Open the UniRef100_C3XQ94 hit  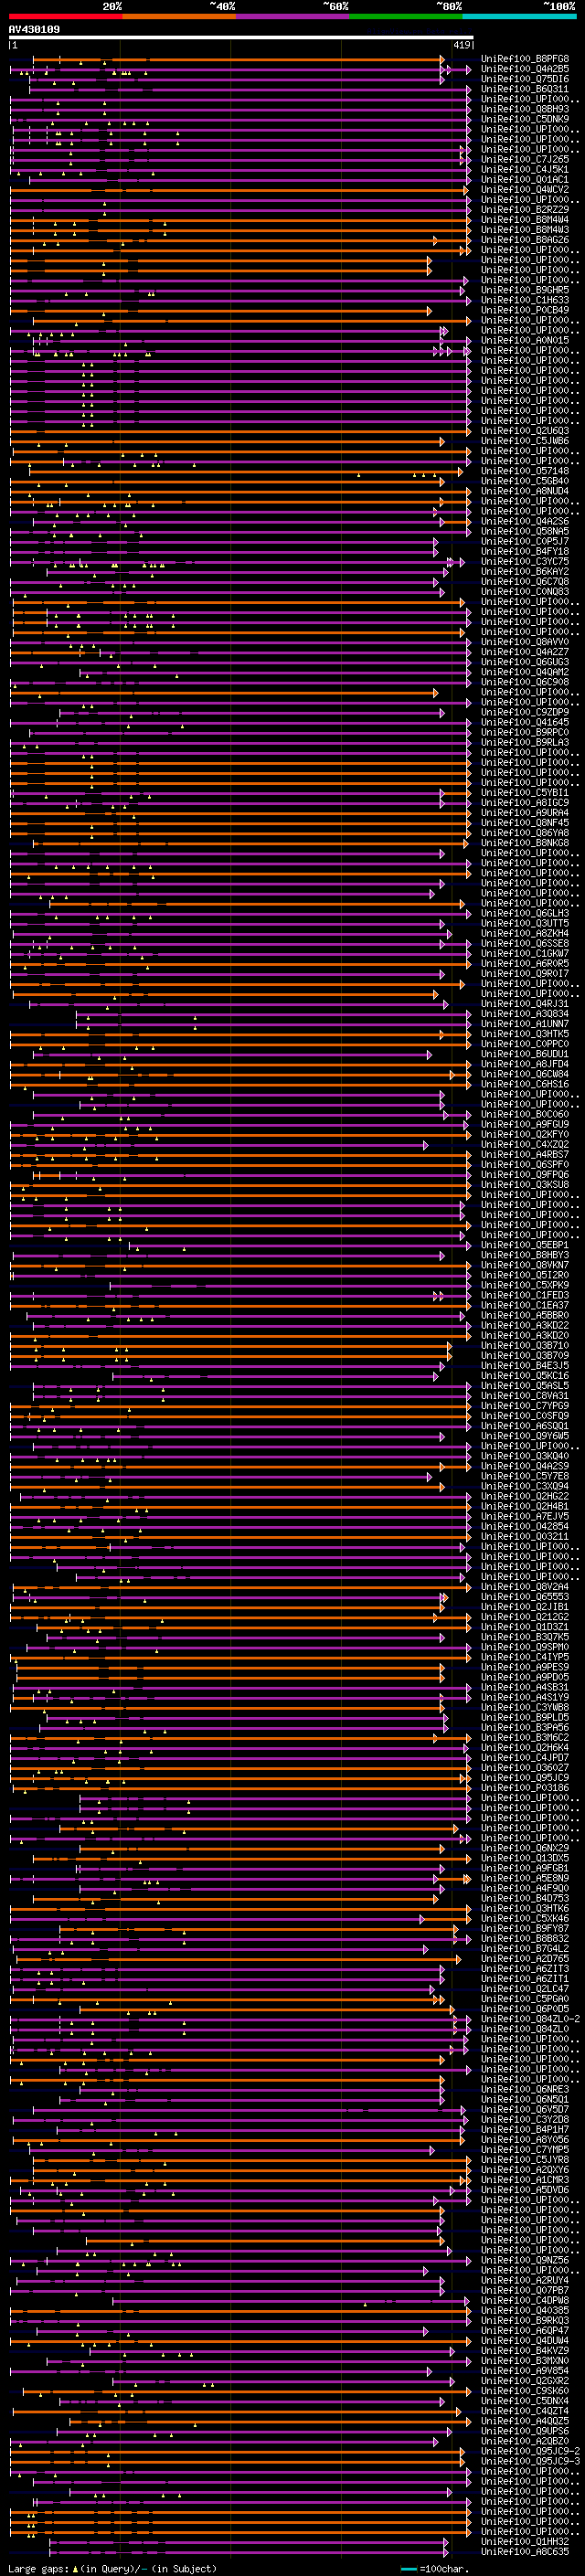525,1486
